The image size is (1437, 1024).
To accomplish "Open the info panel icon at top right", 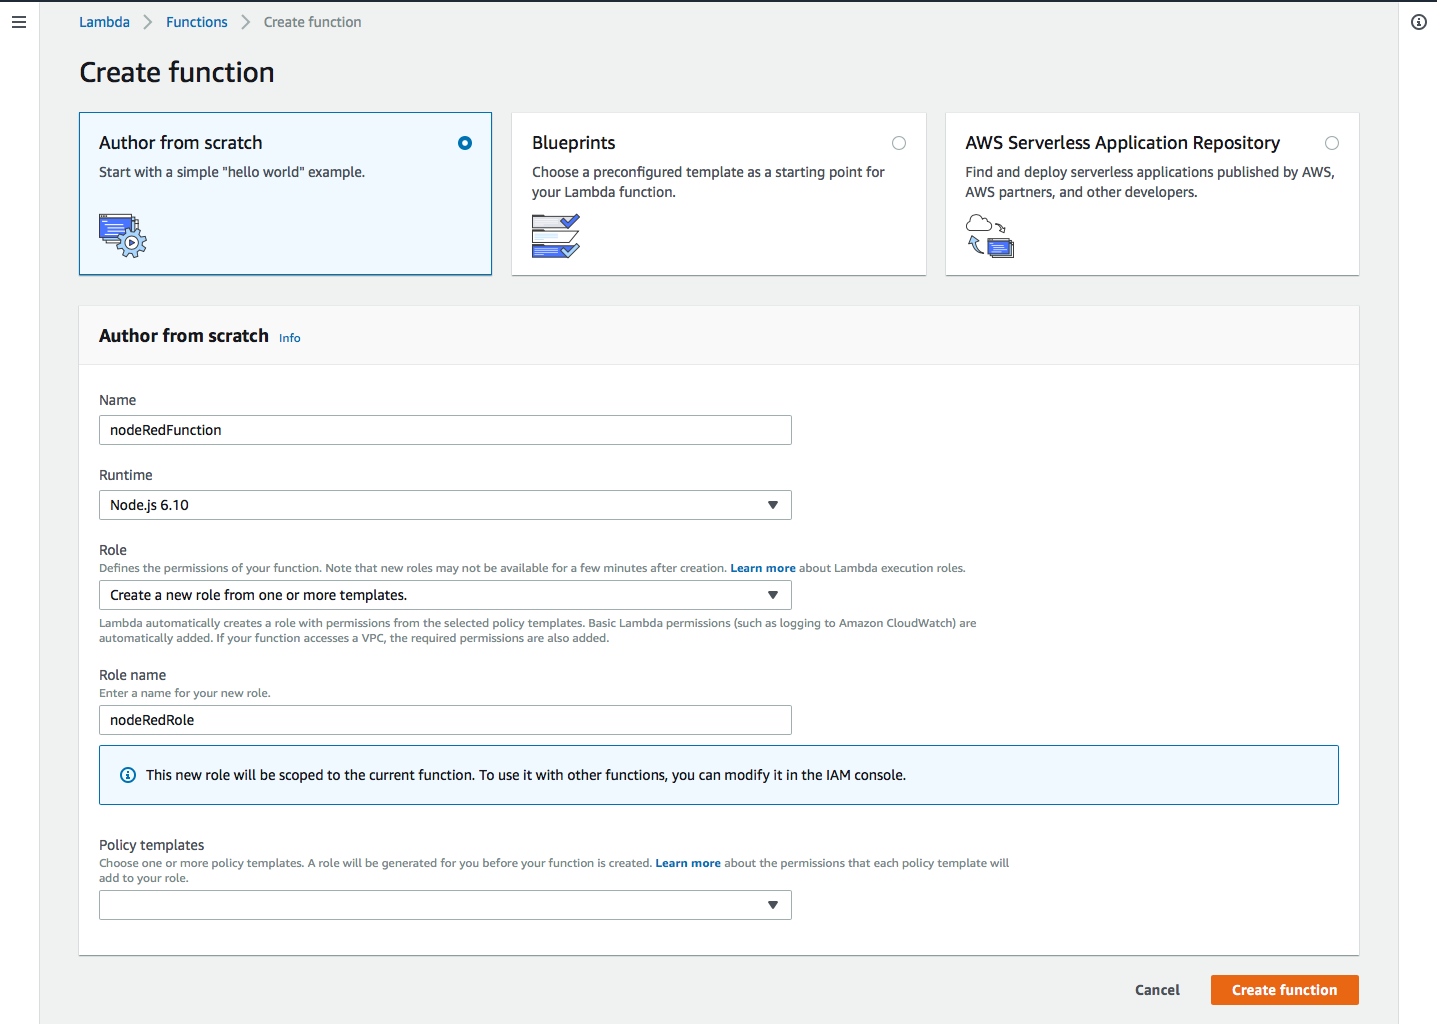I will tap(1419, 22).
